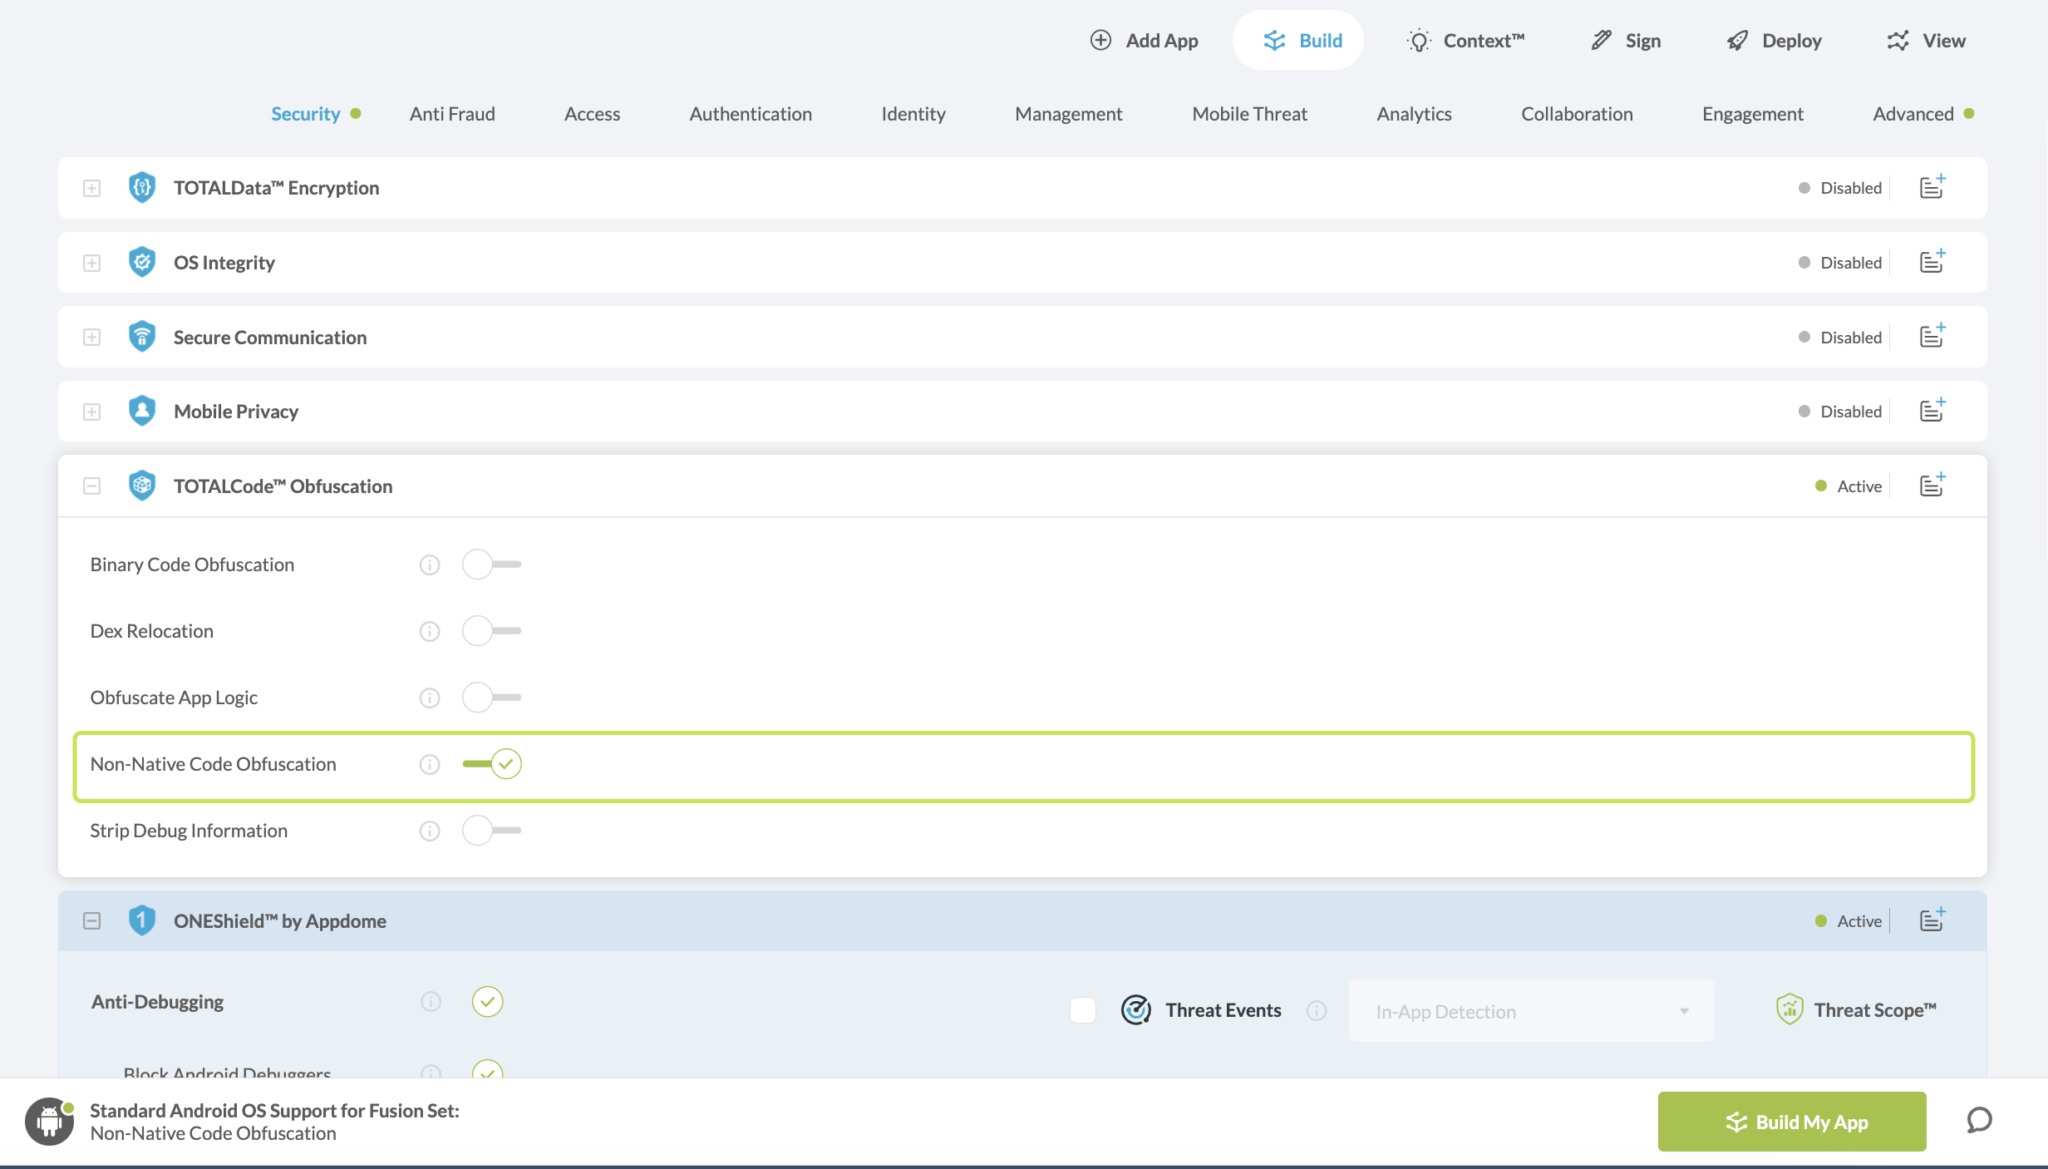This screenshot has width=2048, height=1169.
Task: Click the Add App icon
Action: coord(1100,40)
